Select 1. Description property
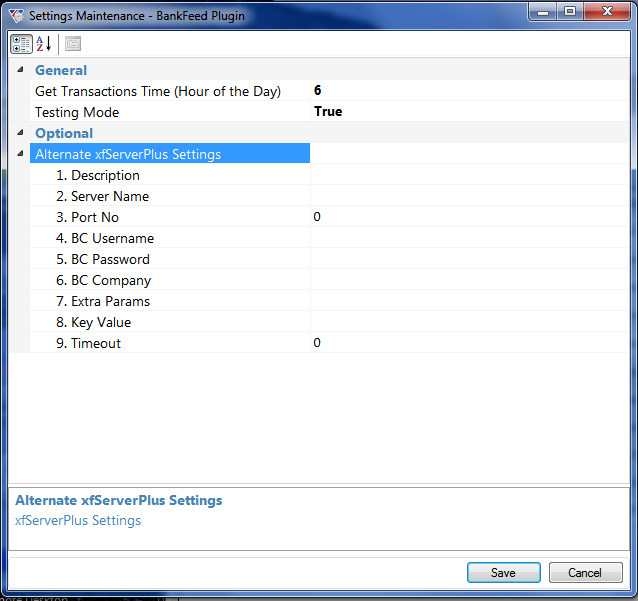Image resolution: width=638 pixels, height=601 pixels. 170,175
